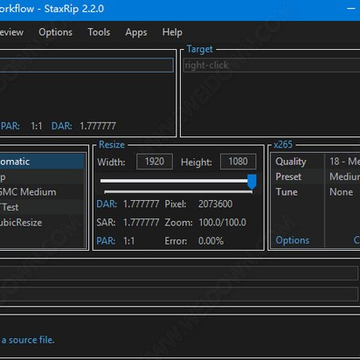Click the Resize Height field showing 1080
Viewport: 360px width, 360px height.
238,162
